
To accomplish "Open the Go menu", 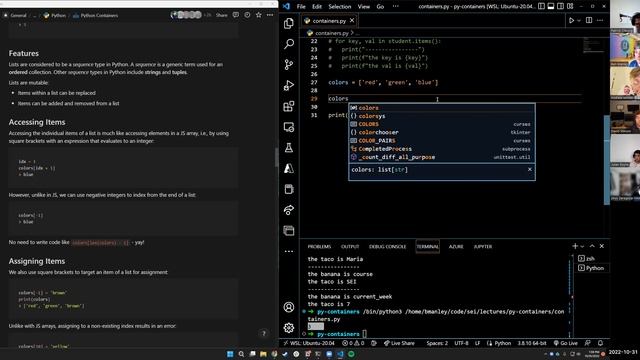I will click(x=380, y=7).
